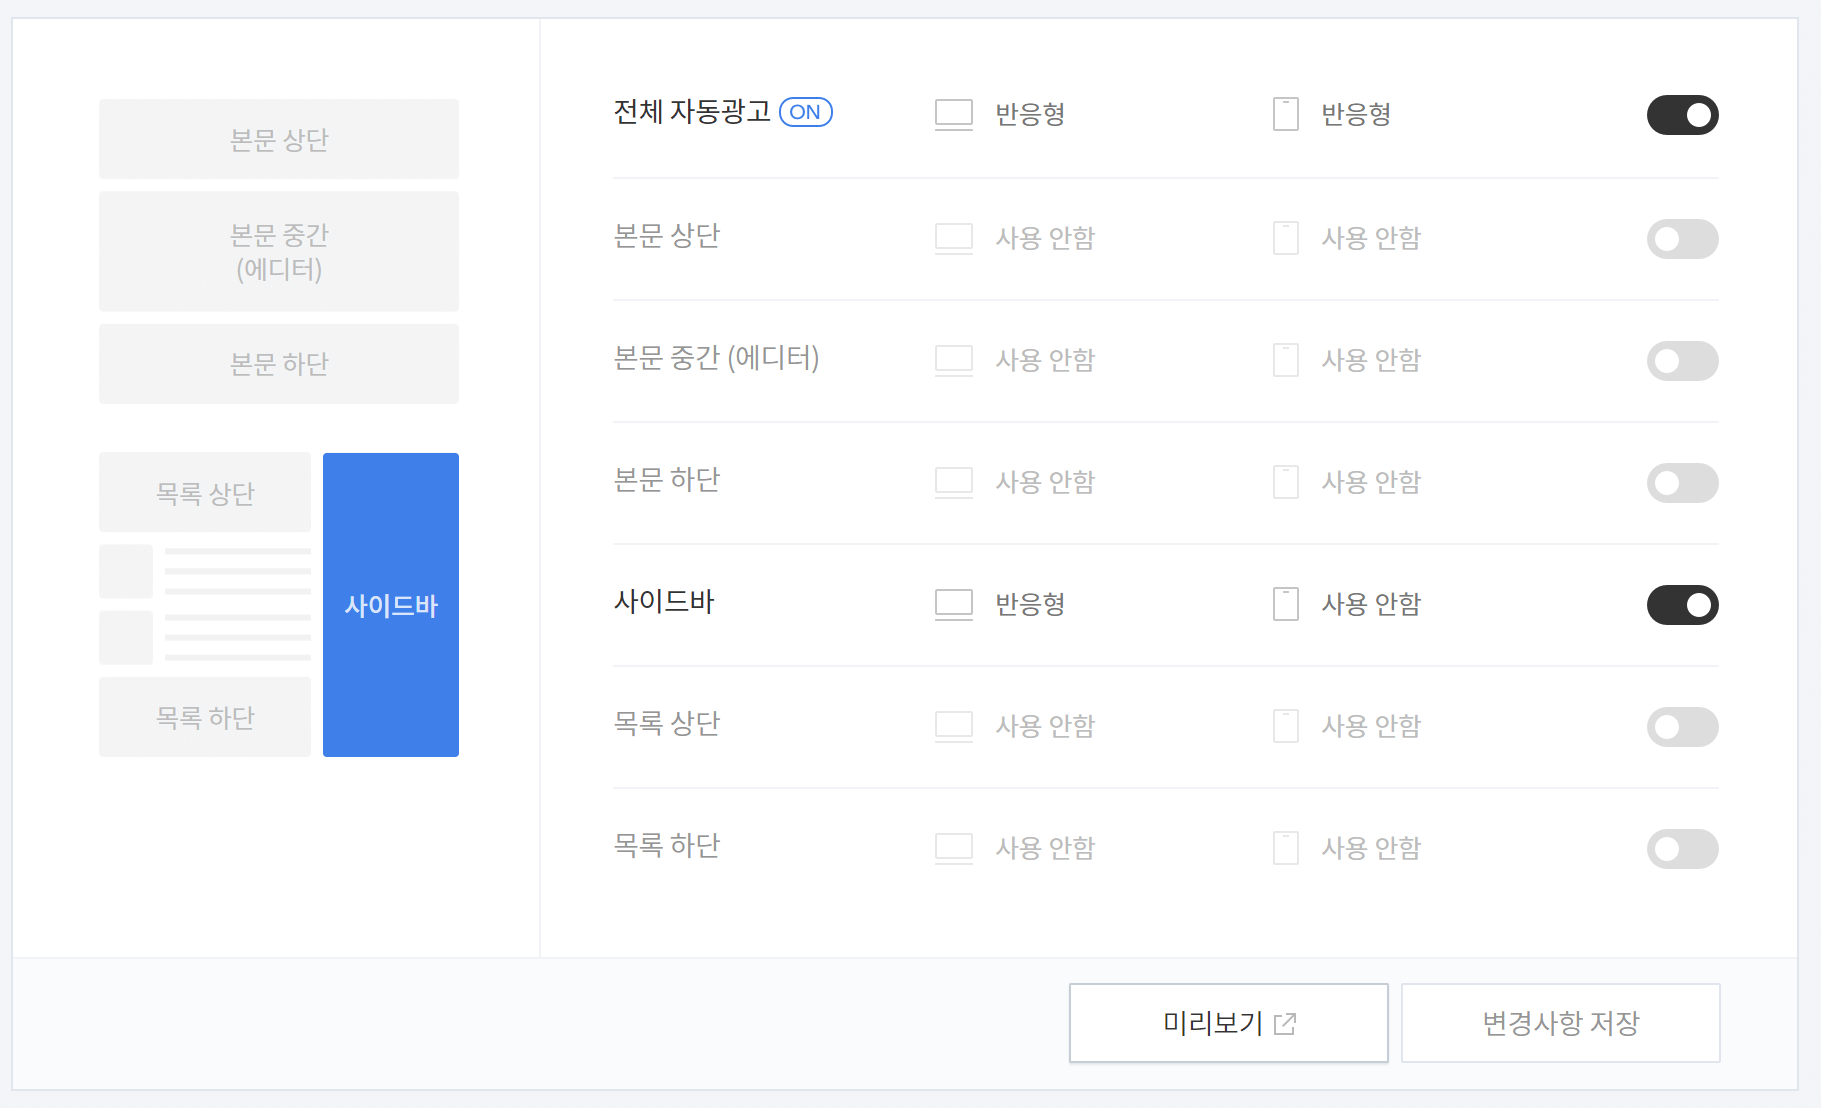Click the 변경사항 저장 save button
Image resolution: width=1821 pixels, height=1108 pixels.
(1560, 1023)
